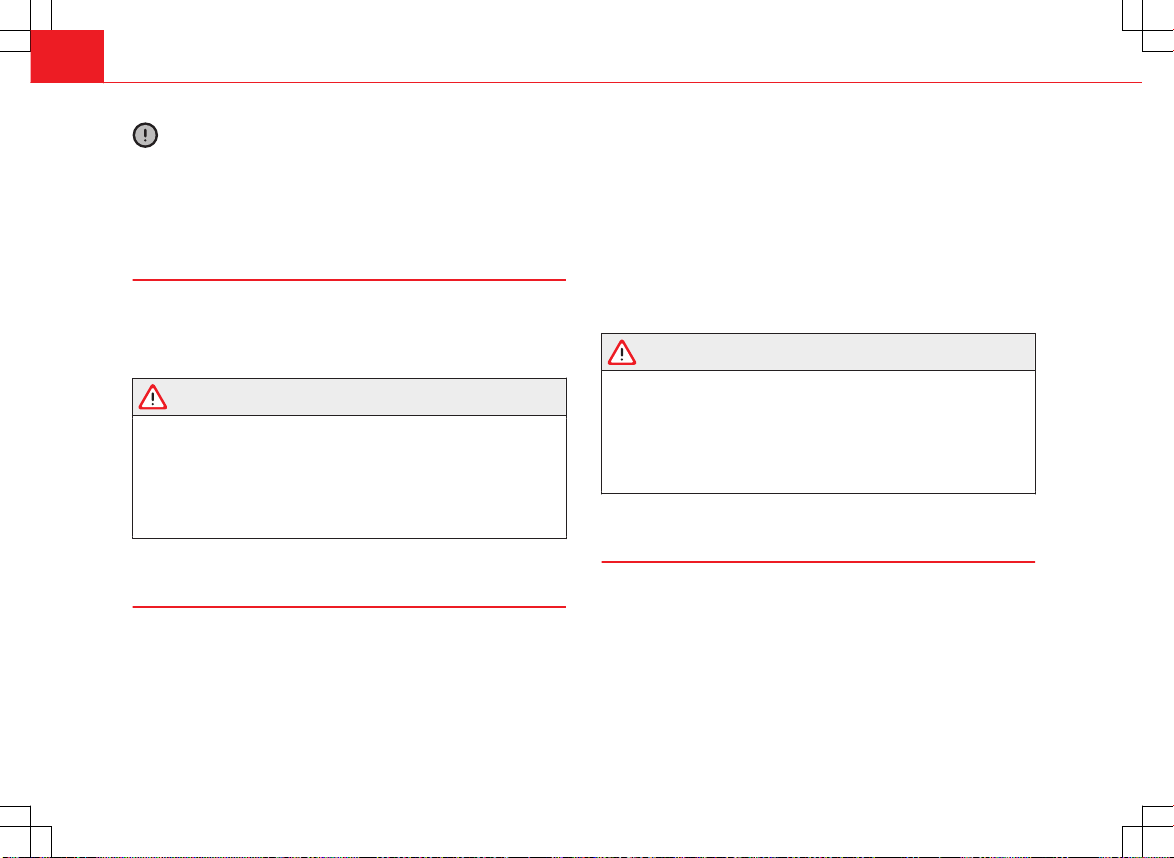Screen dimensions: 1174x858
Task: Click the red divider line below the right warning box
Action: 818,562
